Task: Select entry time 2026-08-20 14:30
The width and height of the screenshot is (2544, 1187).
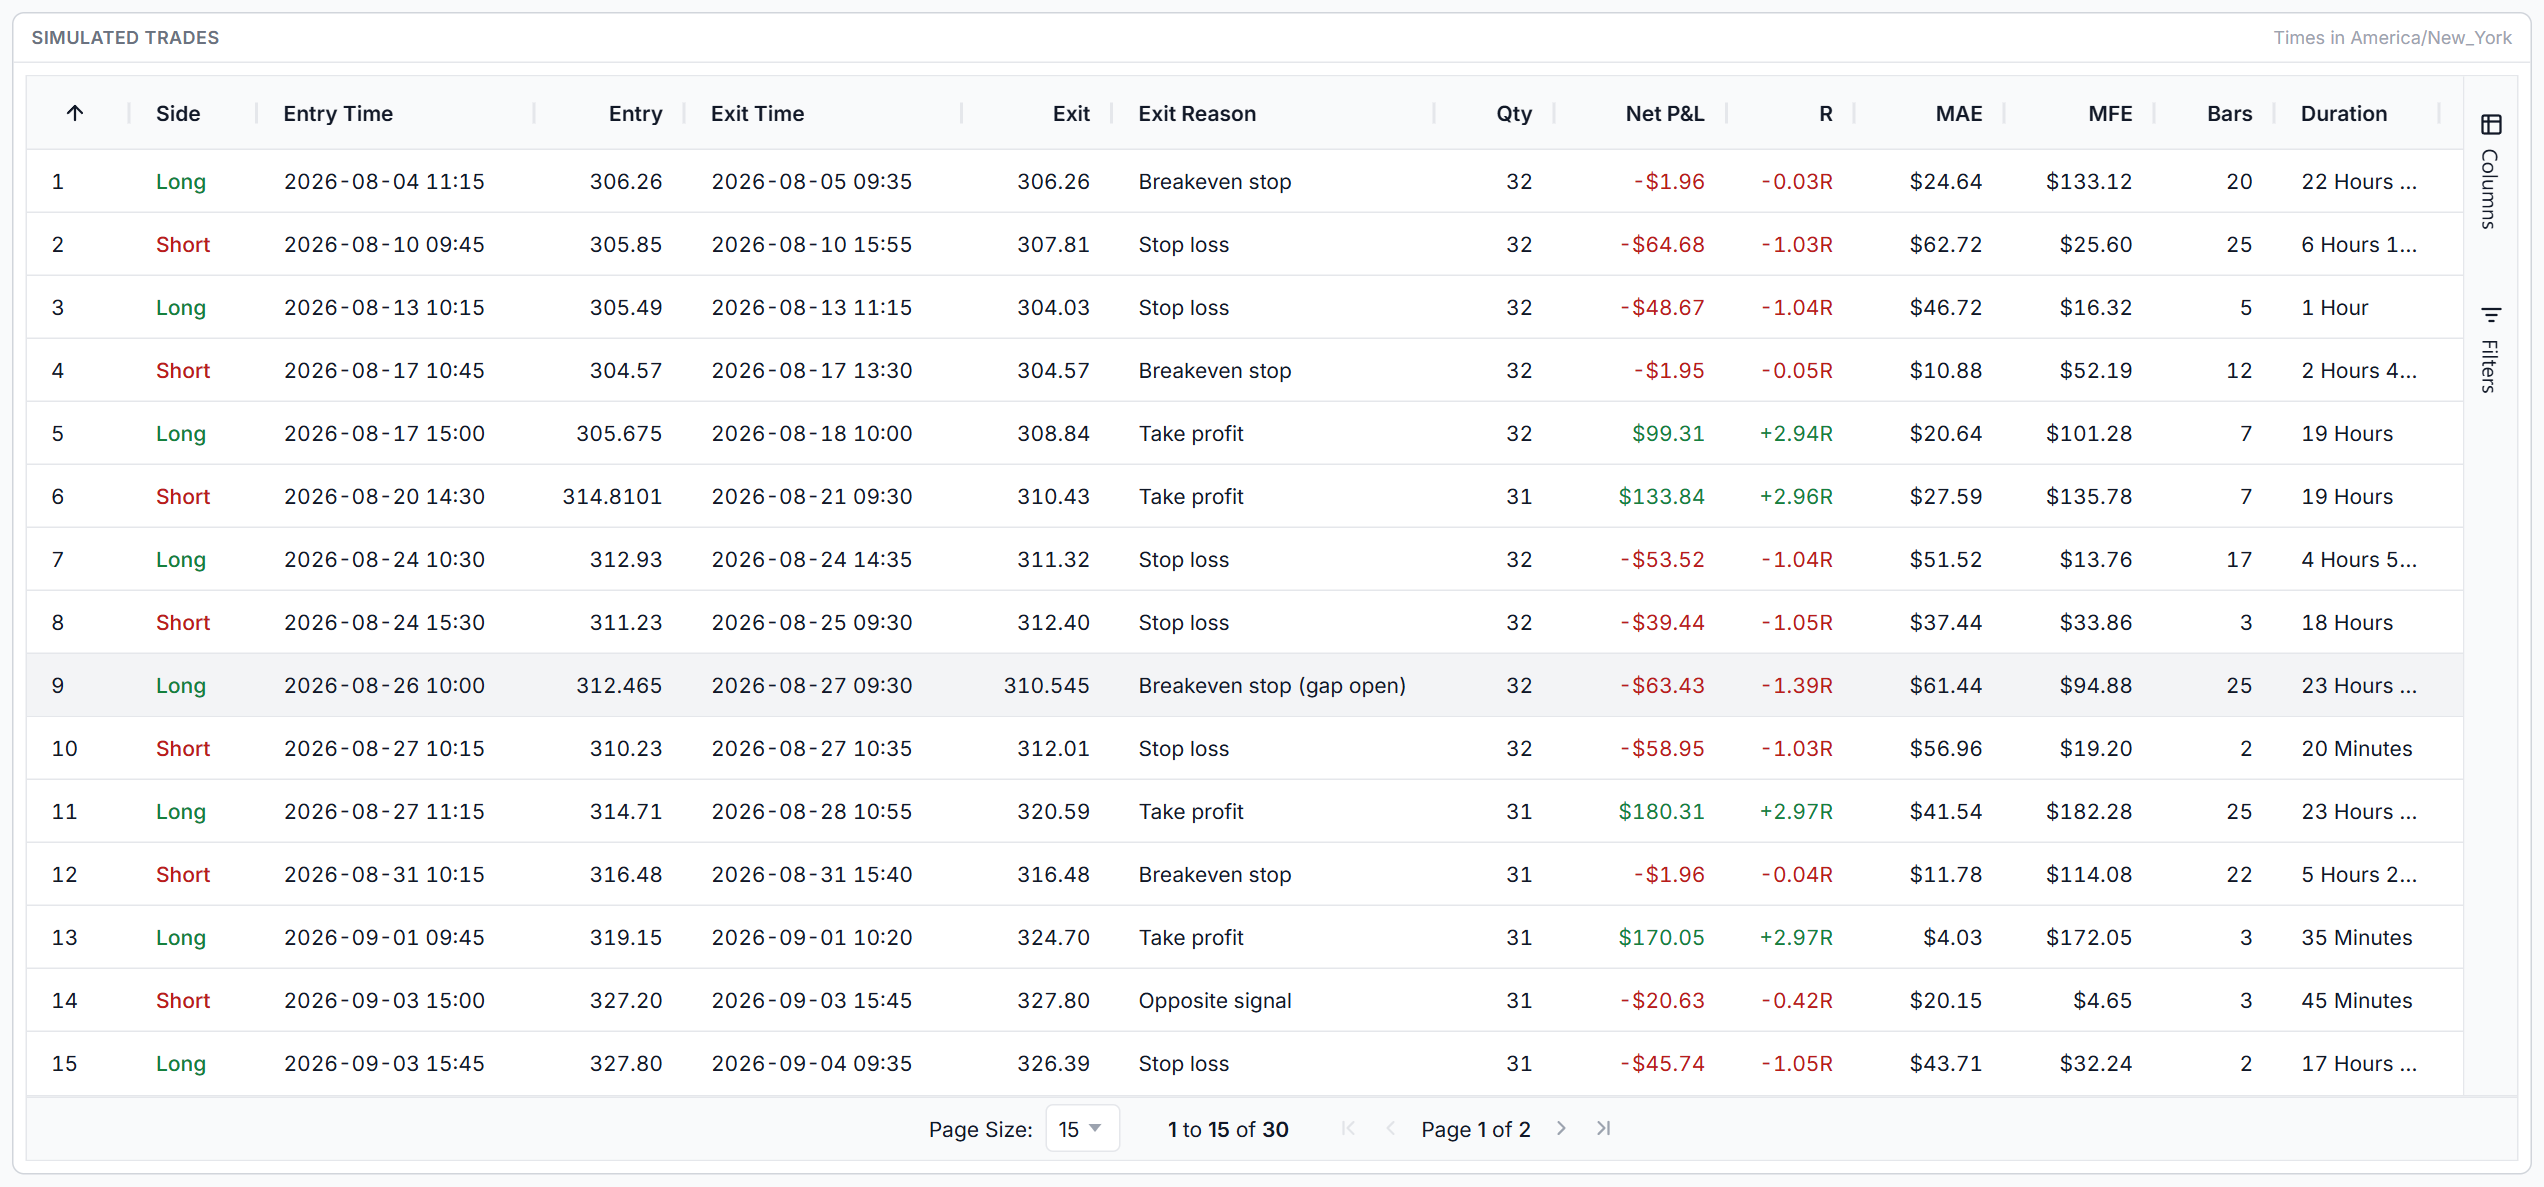Action: click(384, 497)
